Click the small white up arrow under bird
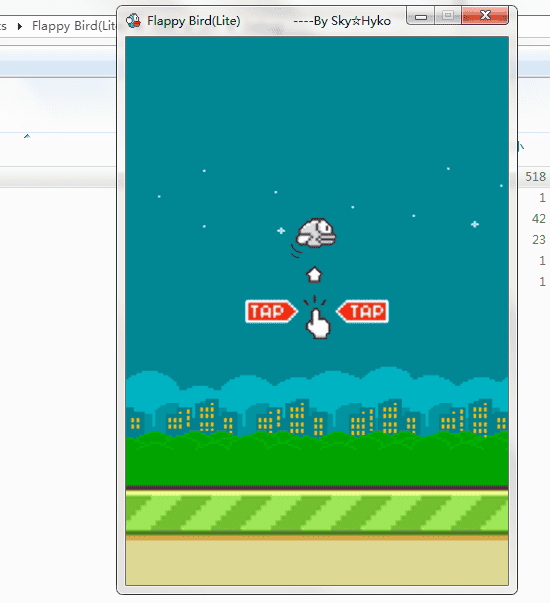The height and width of the screenshot is (603, 550). 314,275
